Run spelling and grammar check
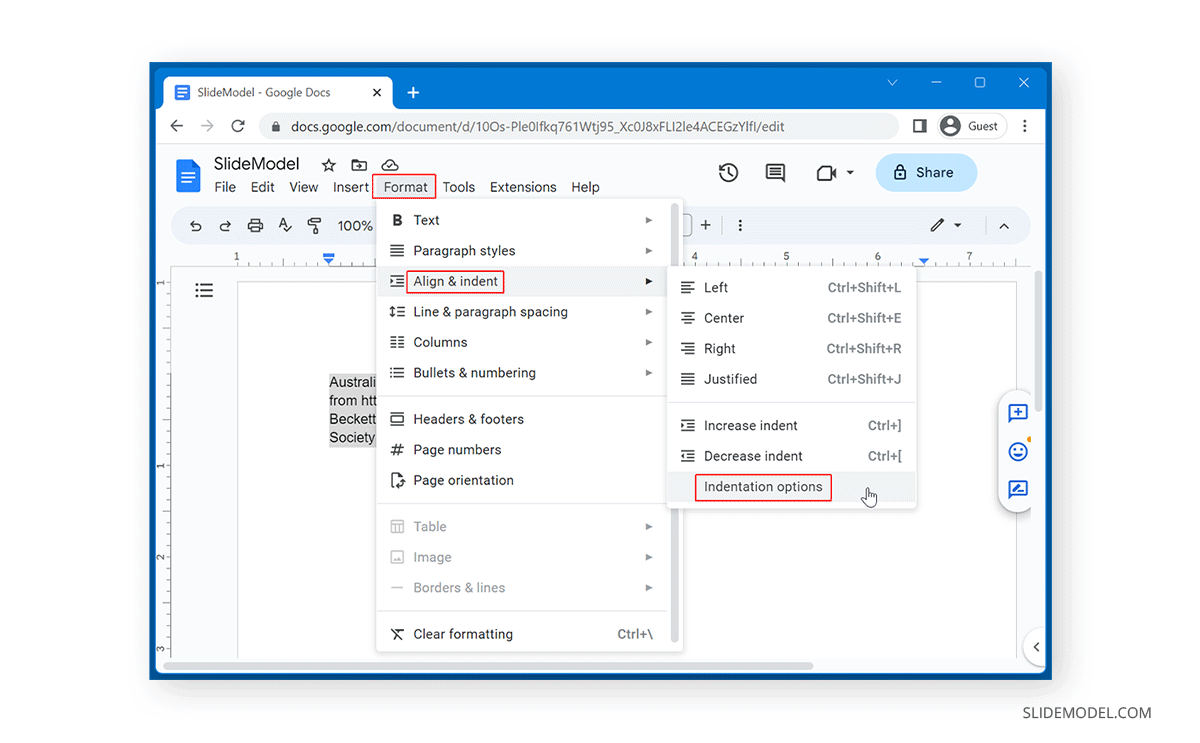The width and height of the screenshot is (1200, 743). pyautogui.click(x=285, y=225)
